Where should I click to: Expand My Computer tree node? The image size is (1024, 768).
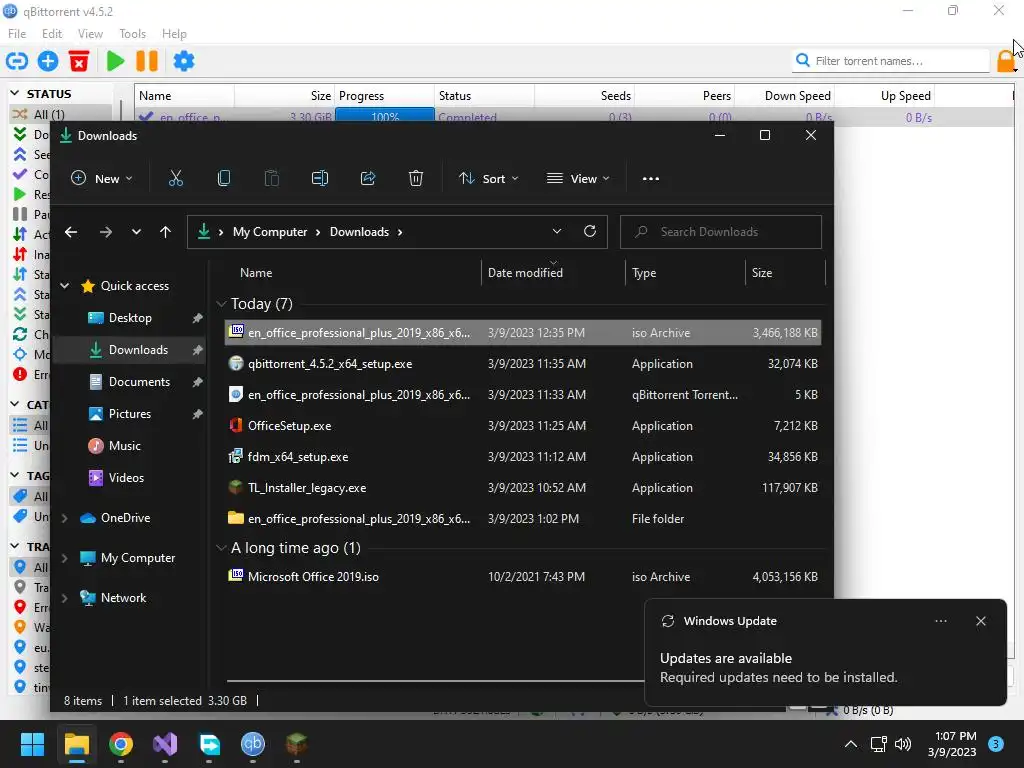[x=65, y=558]
